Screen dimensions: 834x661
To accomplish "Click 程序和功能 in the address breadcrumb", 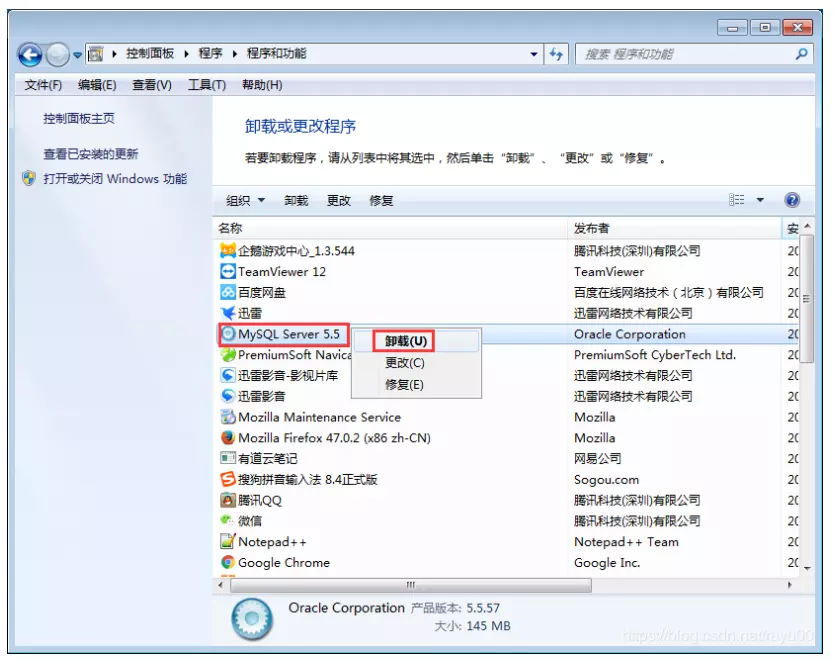I will coord(277,53).
